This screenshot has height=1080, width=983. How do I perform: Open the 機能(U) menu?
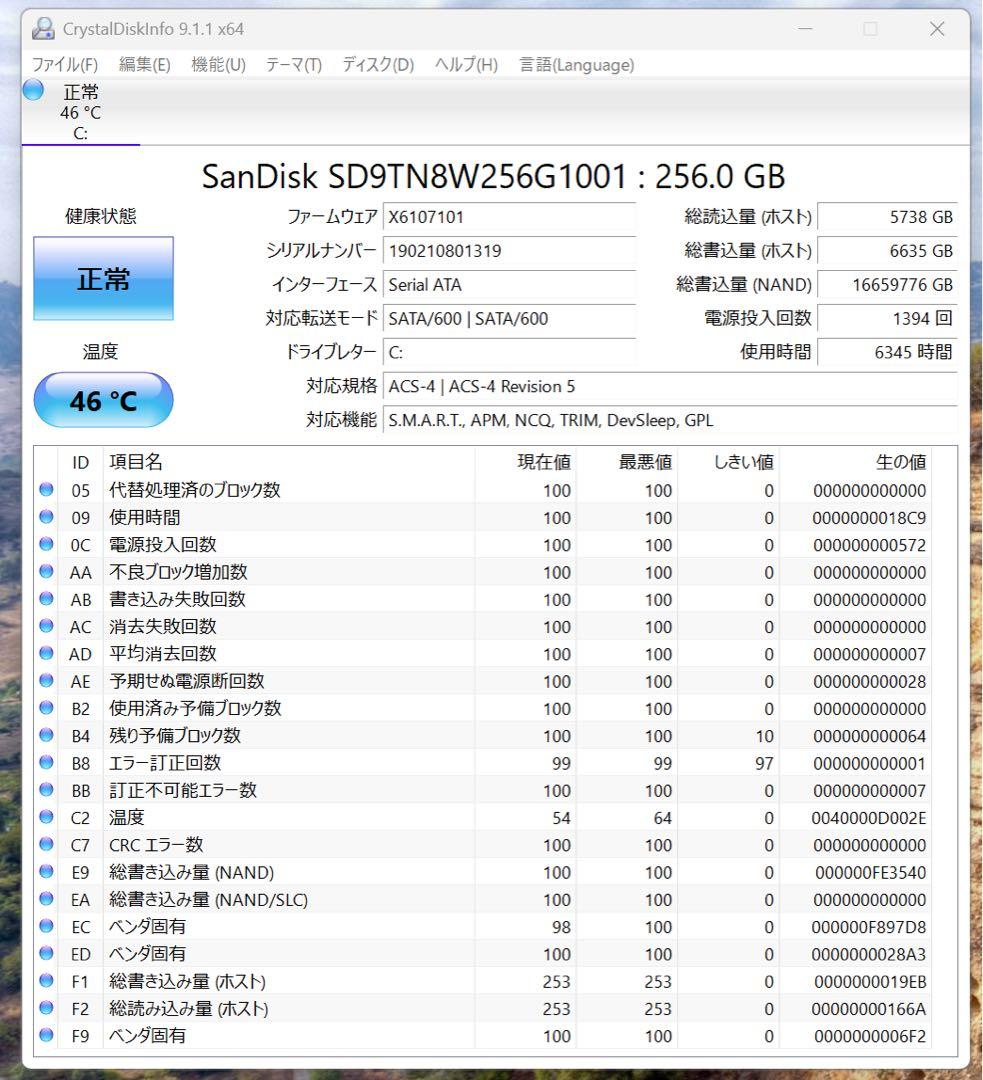point(216,64)
